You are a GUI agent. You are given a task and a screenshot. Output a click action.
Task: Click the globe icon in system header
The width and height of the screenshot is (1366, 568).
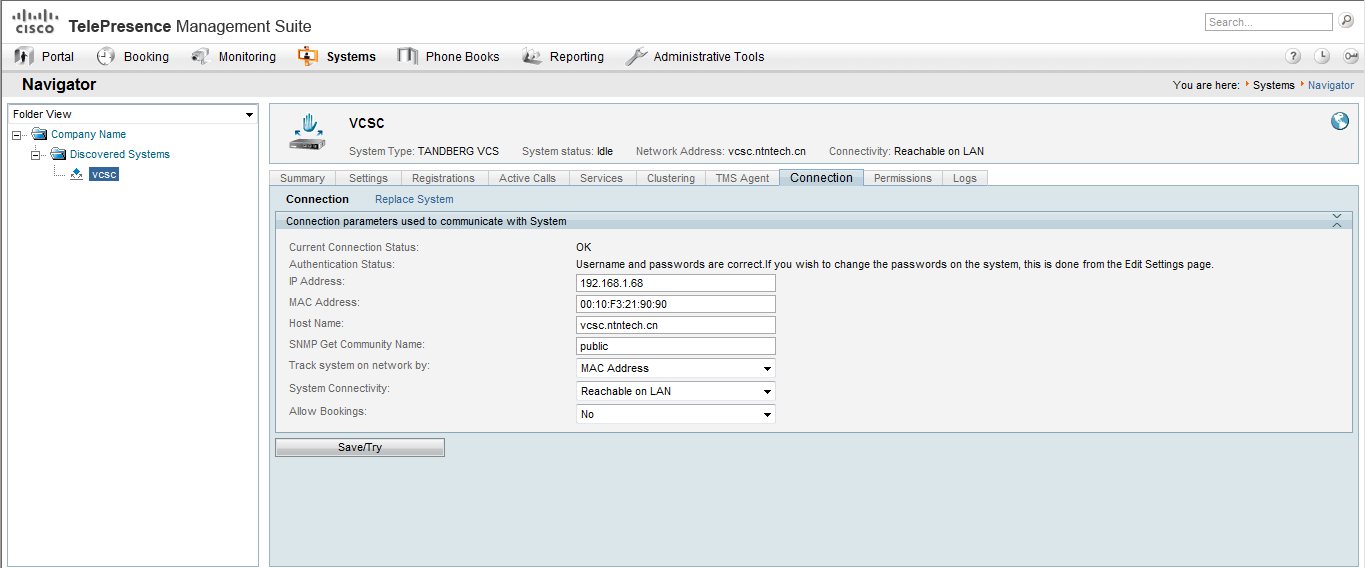[1340, 121]
